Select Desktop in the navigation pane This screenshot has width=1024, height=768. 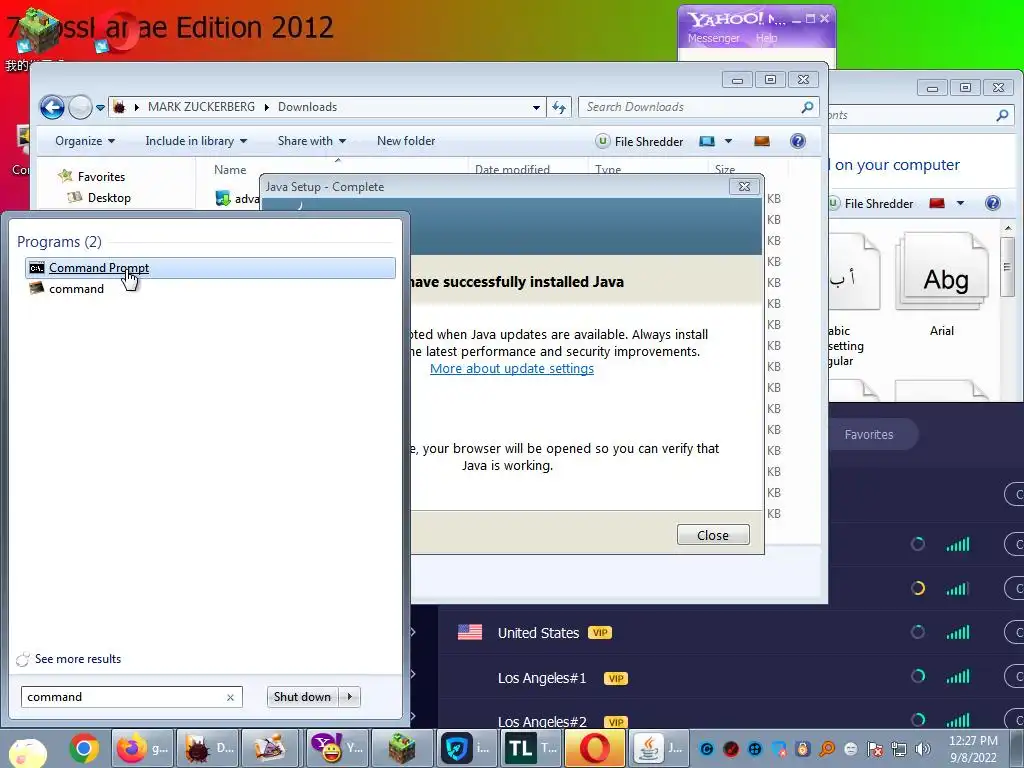(108, 198)
